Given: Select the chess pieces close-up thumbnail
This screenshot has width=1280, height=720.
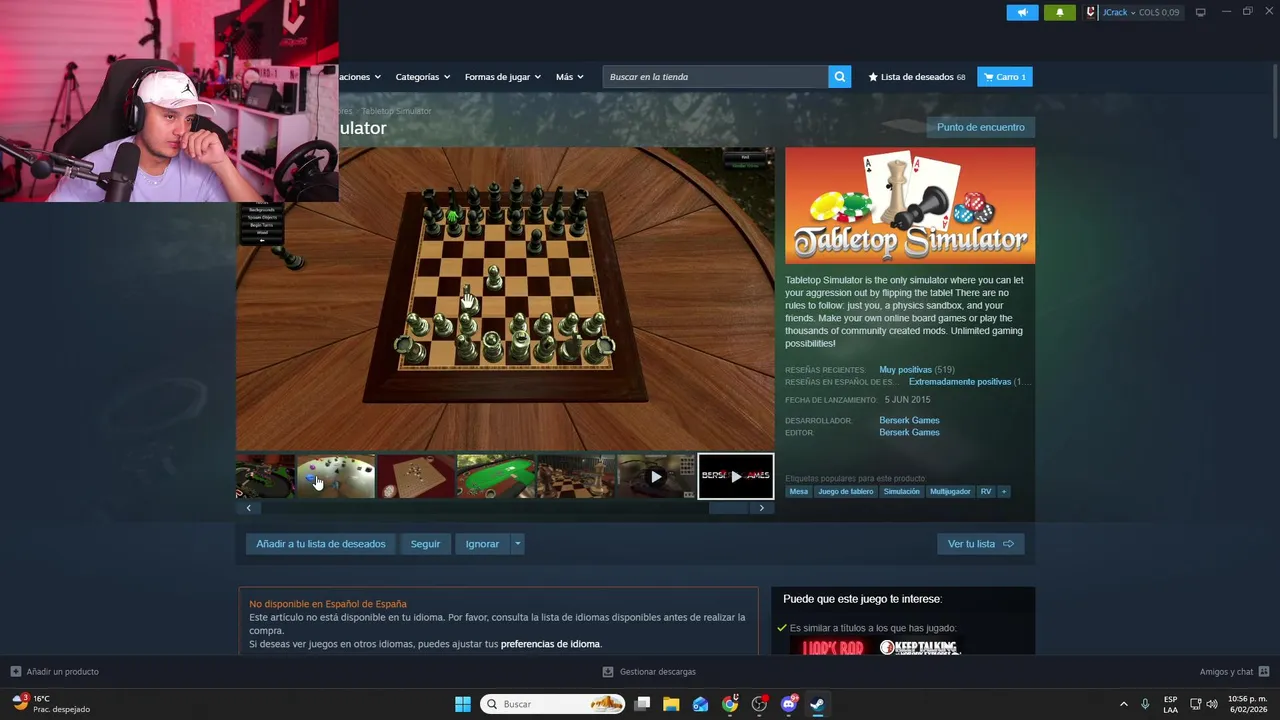Looking at the screenshot, I should pos(576,476).
